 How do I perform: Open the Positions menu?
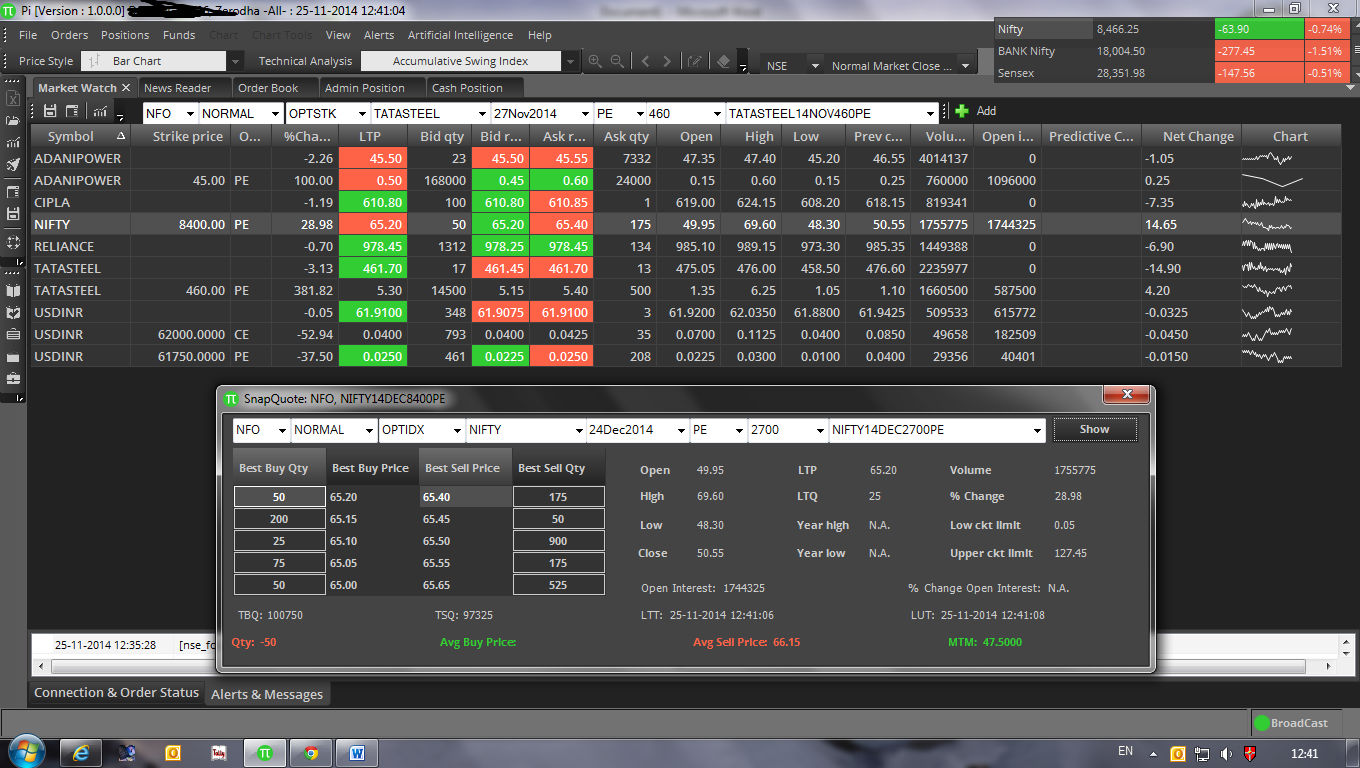click(x=125, y=35)
